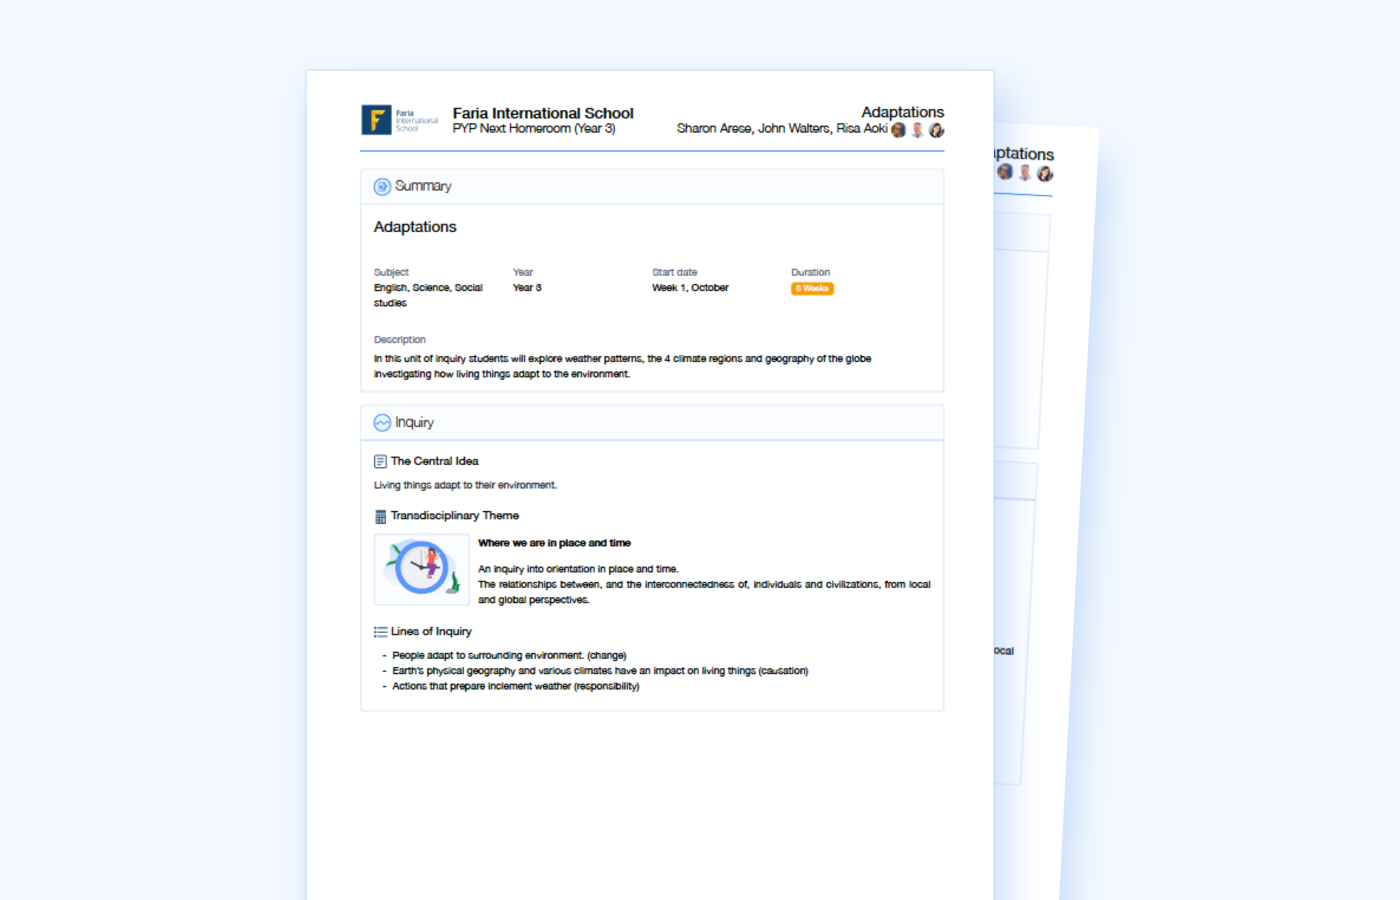The image size is (1400, 900).
Task: Click the Central Idea document icon
Action: 380,462
